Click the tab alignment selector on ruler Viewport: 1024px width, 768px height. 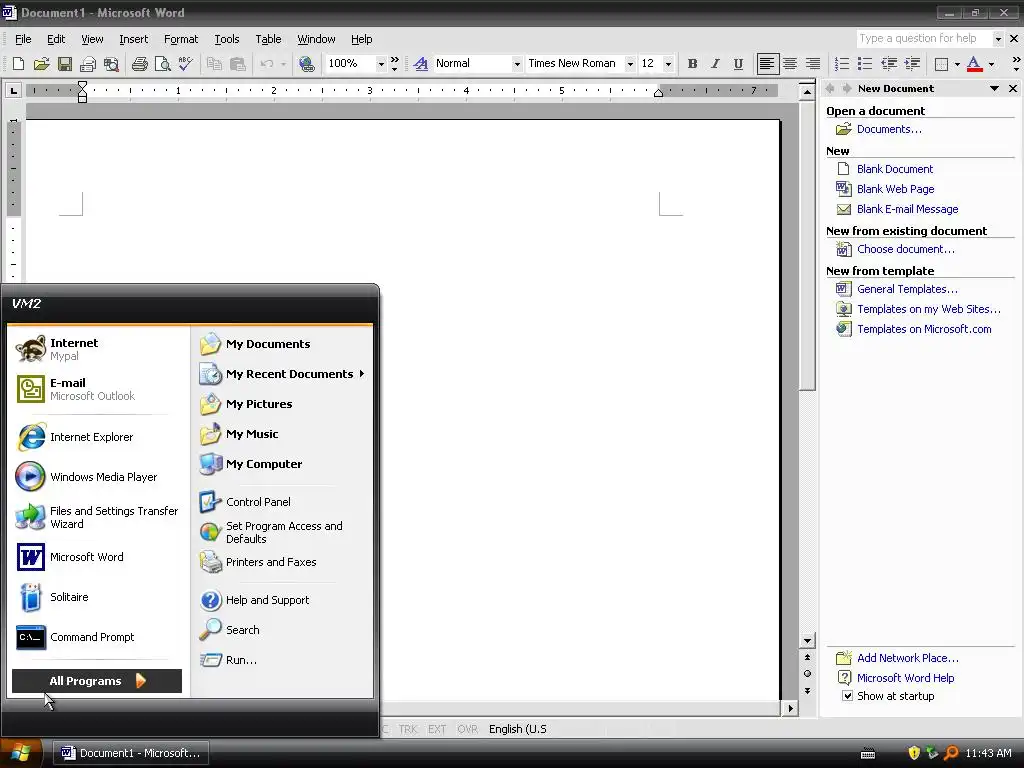[x=14, y=91]
